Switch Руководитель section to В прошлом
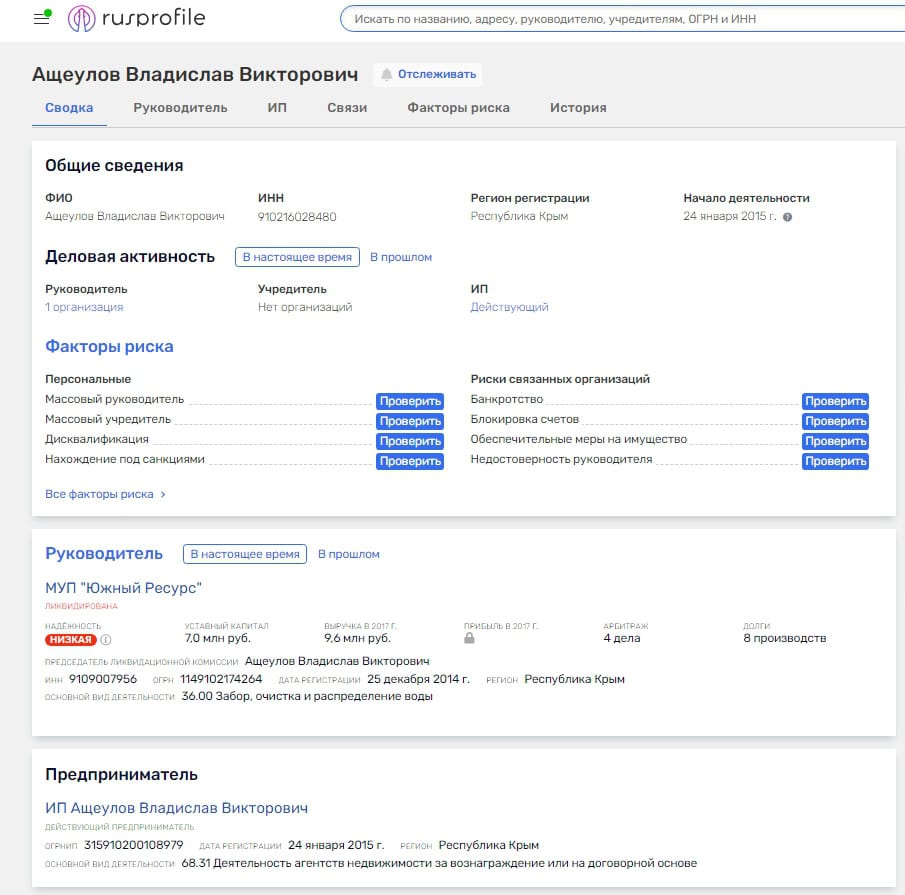This screenshot has width=905, height=895. point(349,554)
